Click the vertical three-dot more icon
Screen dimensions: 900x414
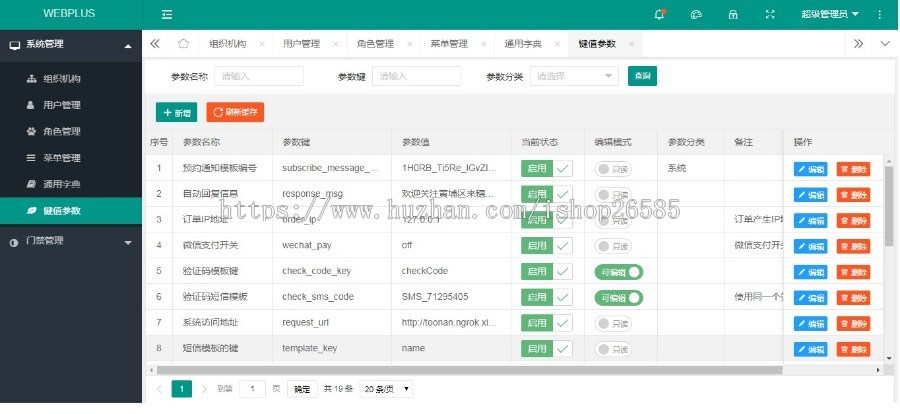(x=879, y=14)
